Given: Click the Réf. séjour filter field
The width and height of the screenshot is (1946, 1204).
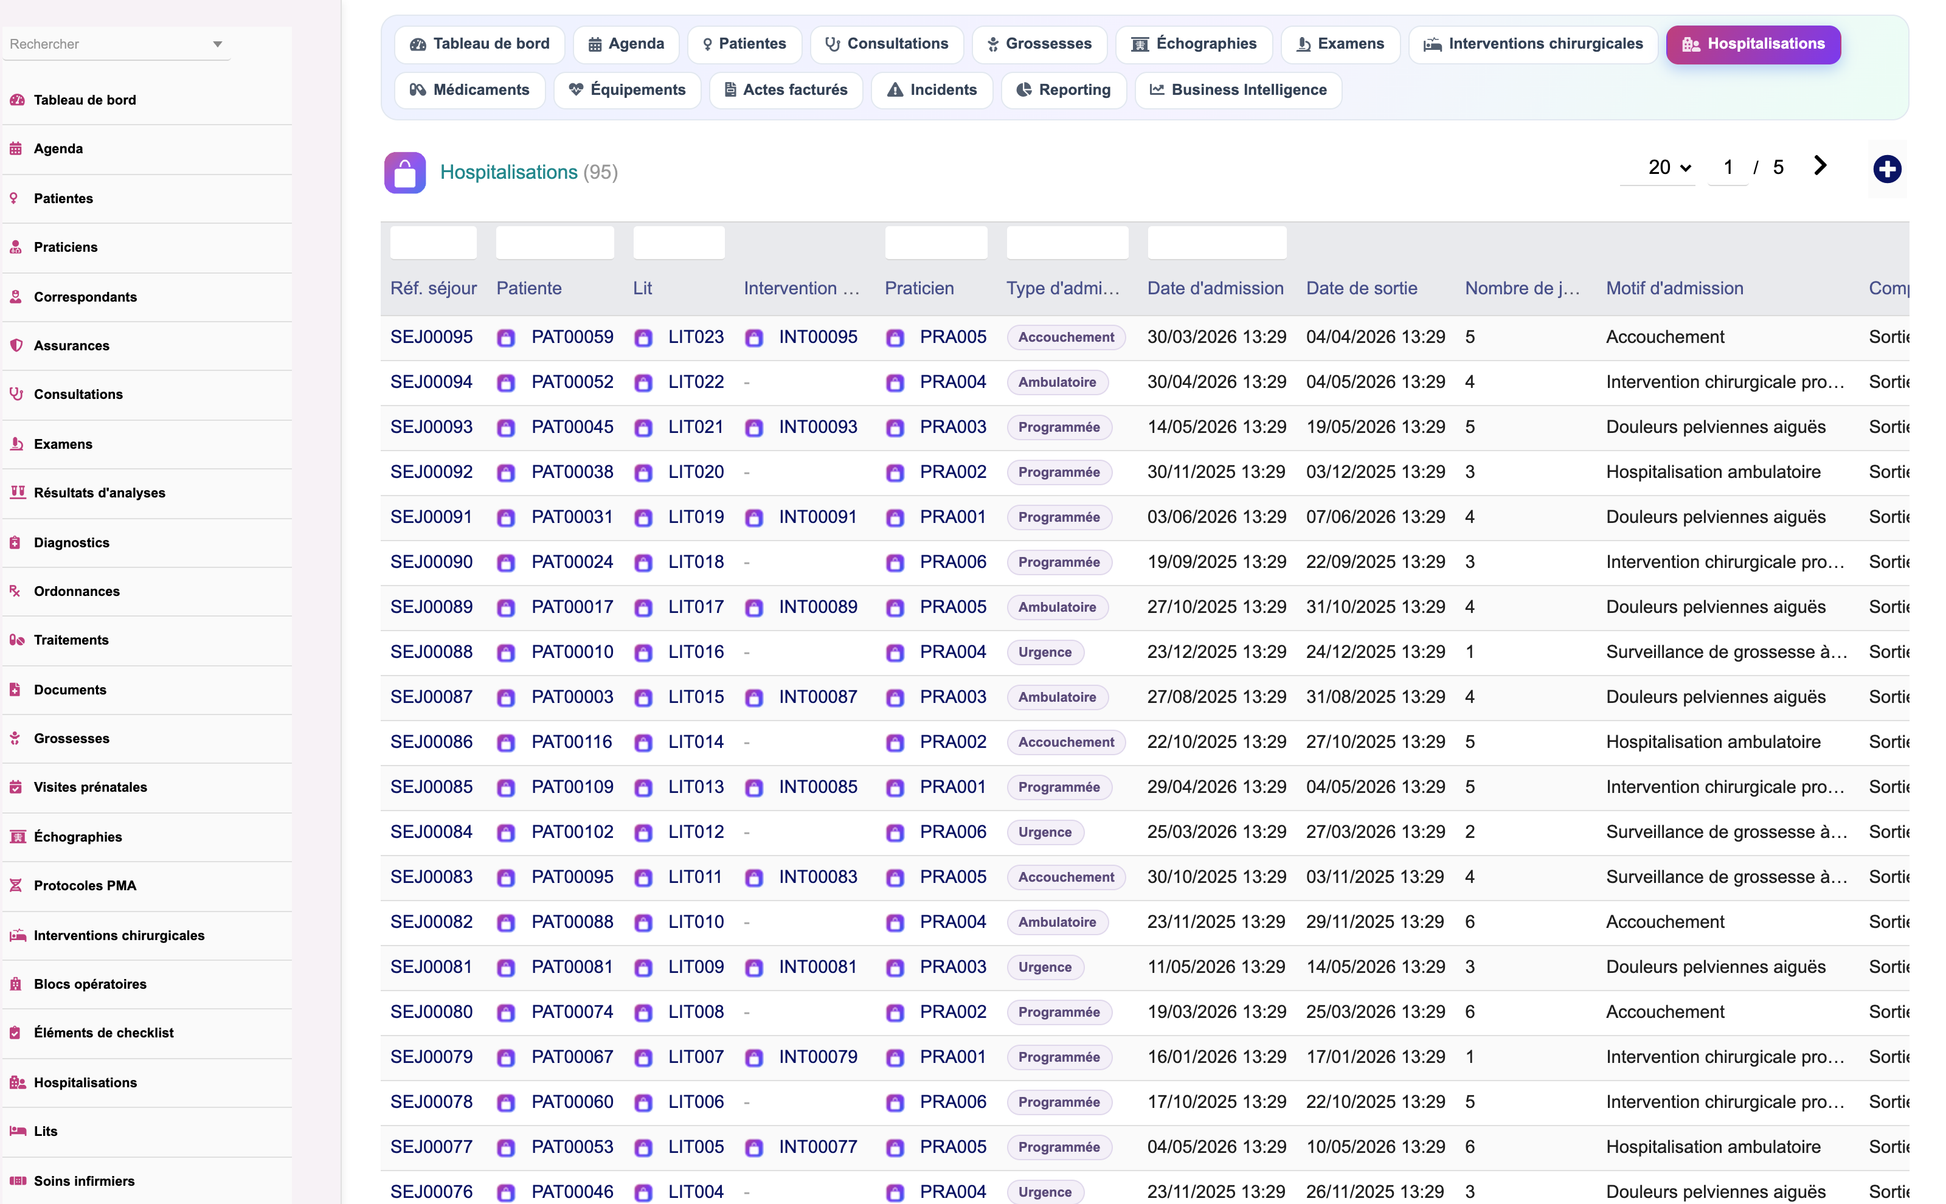Looking at the screenshot, I should point(433,243).
